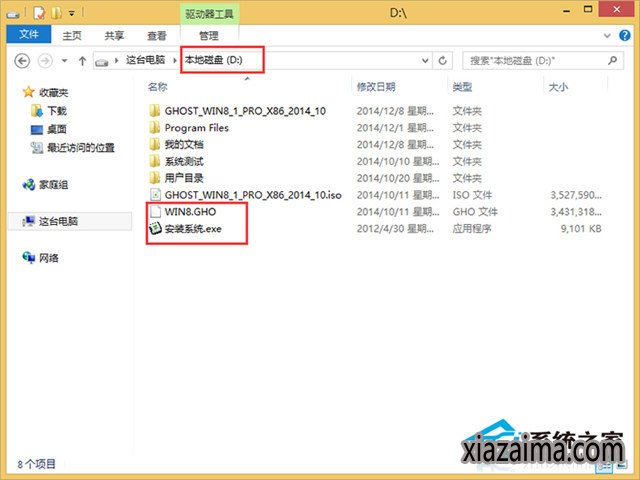Image resolution: width=640 pixels, height=480 pixels.
Task: Open the 文件 menu
Action: [x=28, y=36]
